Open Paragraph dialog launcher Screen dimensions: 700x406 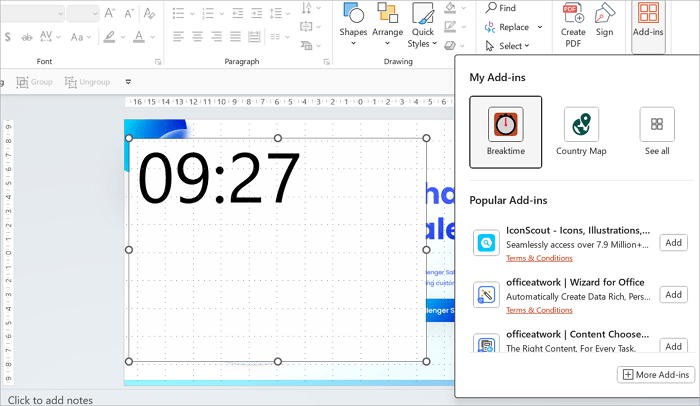coord(326,62)
